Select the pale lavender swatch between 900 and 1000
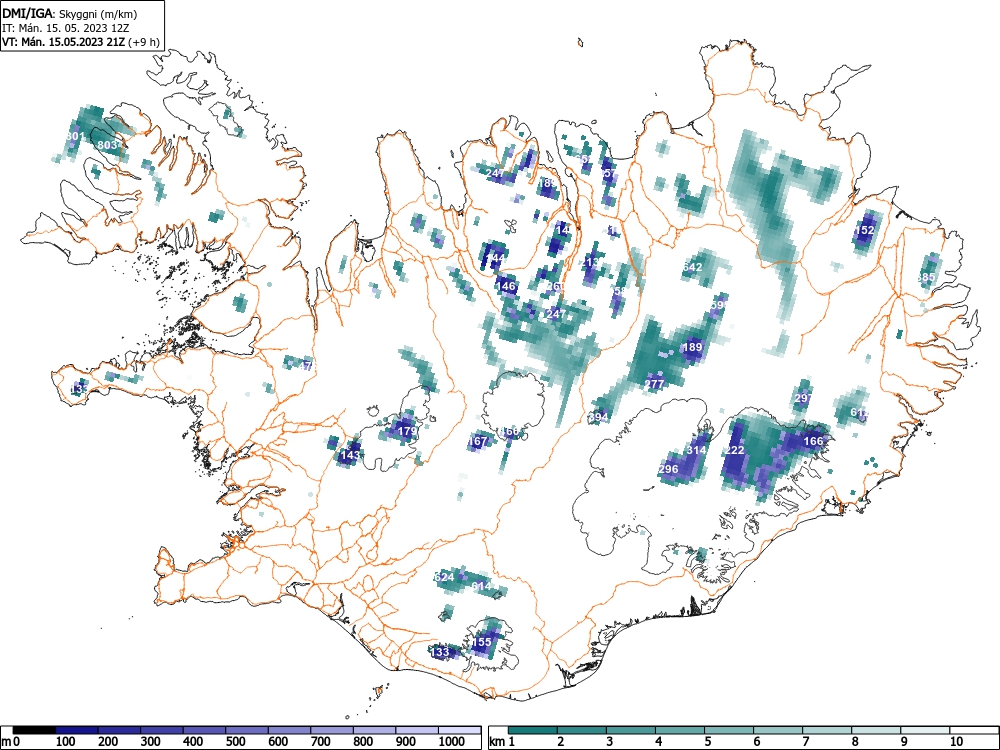Screen dimensions: 1000x750 tap(417, 730)
